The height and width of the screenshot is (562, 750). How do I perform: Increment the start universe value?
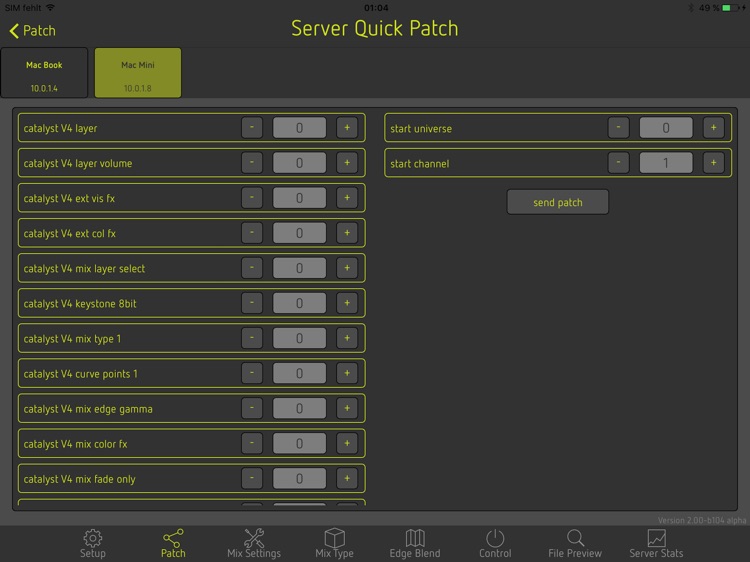[713, 128]
